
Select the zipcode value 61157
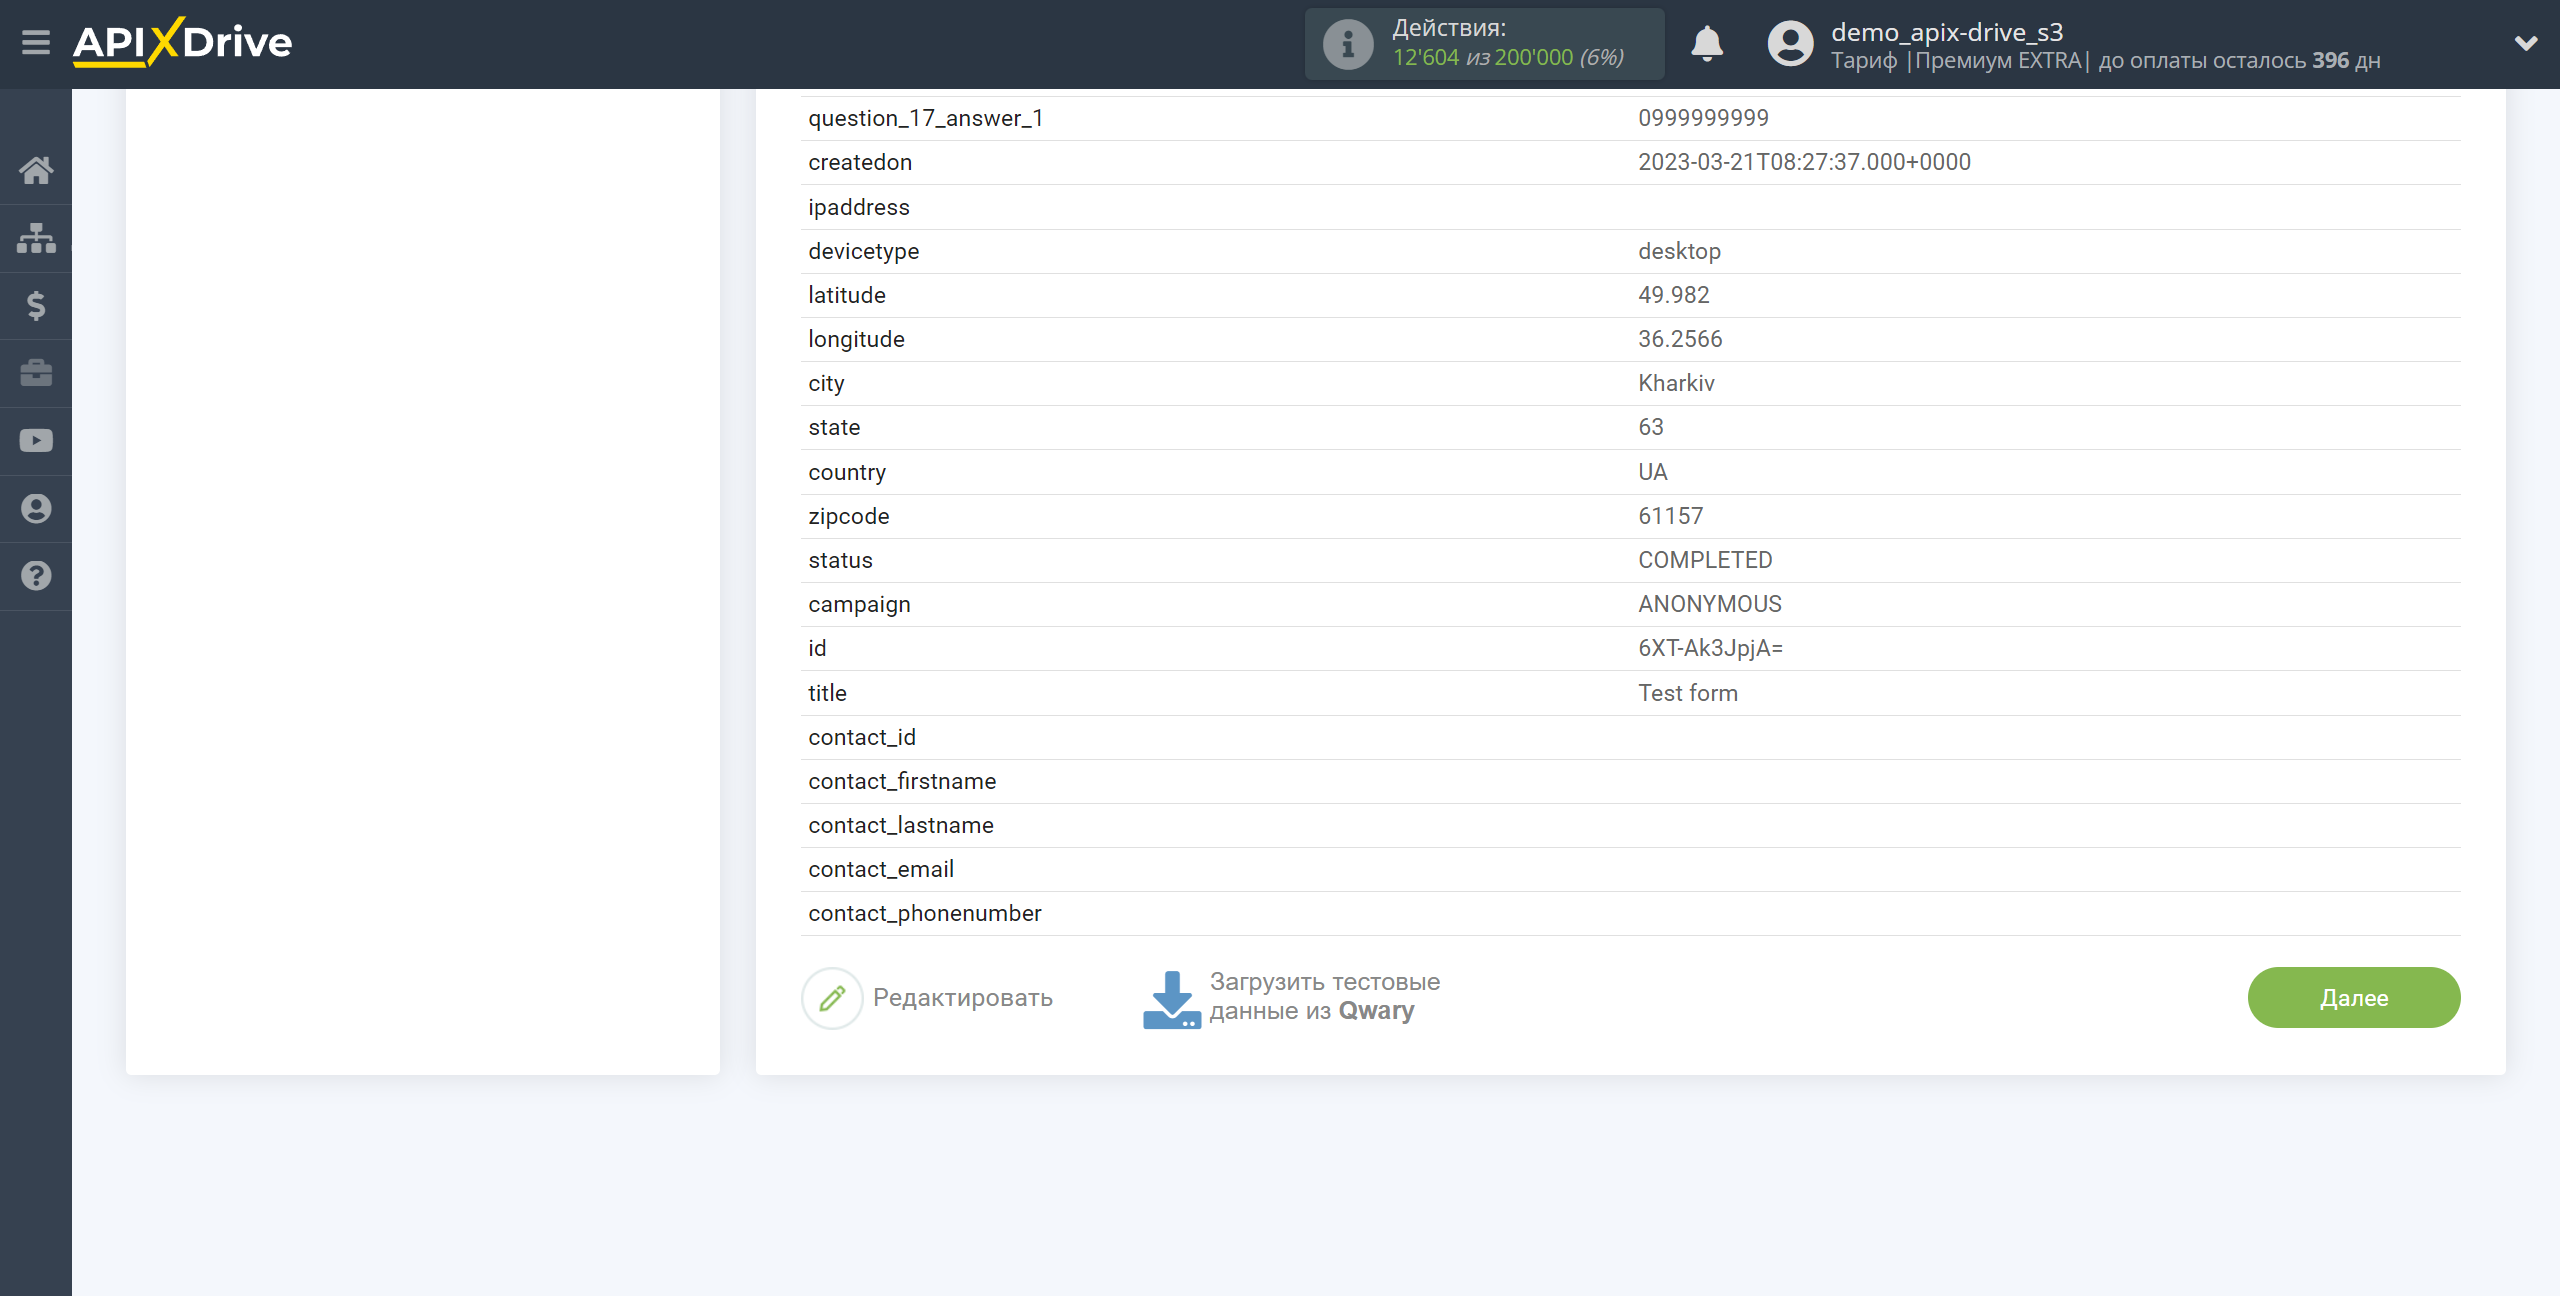tap(1670, 516)
